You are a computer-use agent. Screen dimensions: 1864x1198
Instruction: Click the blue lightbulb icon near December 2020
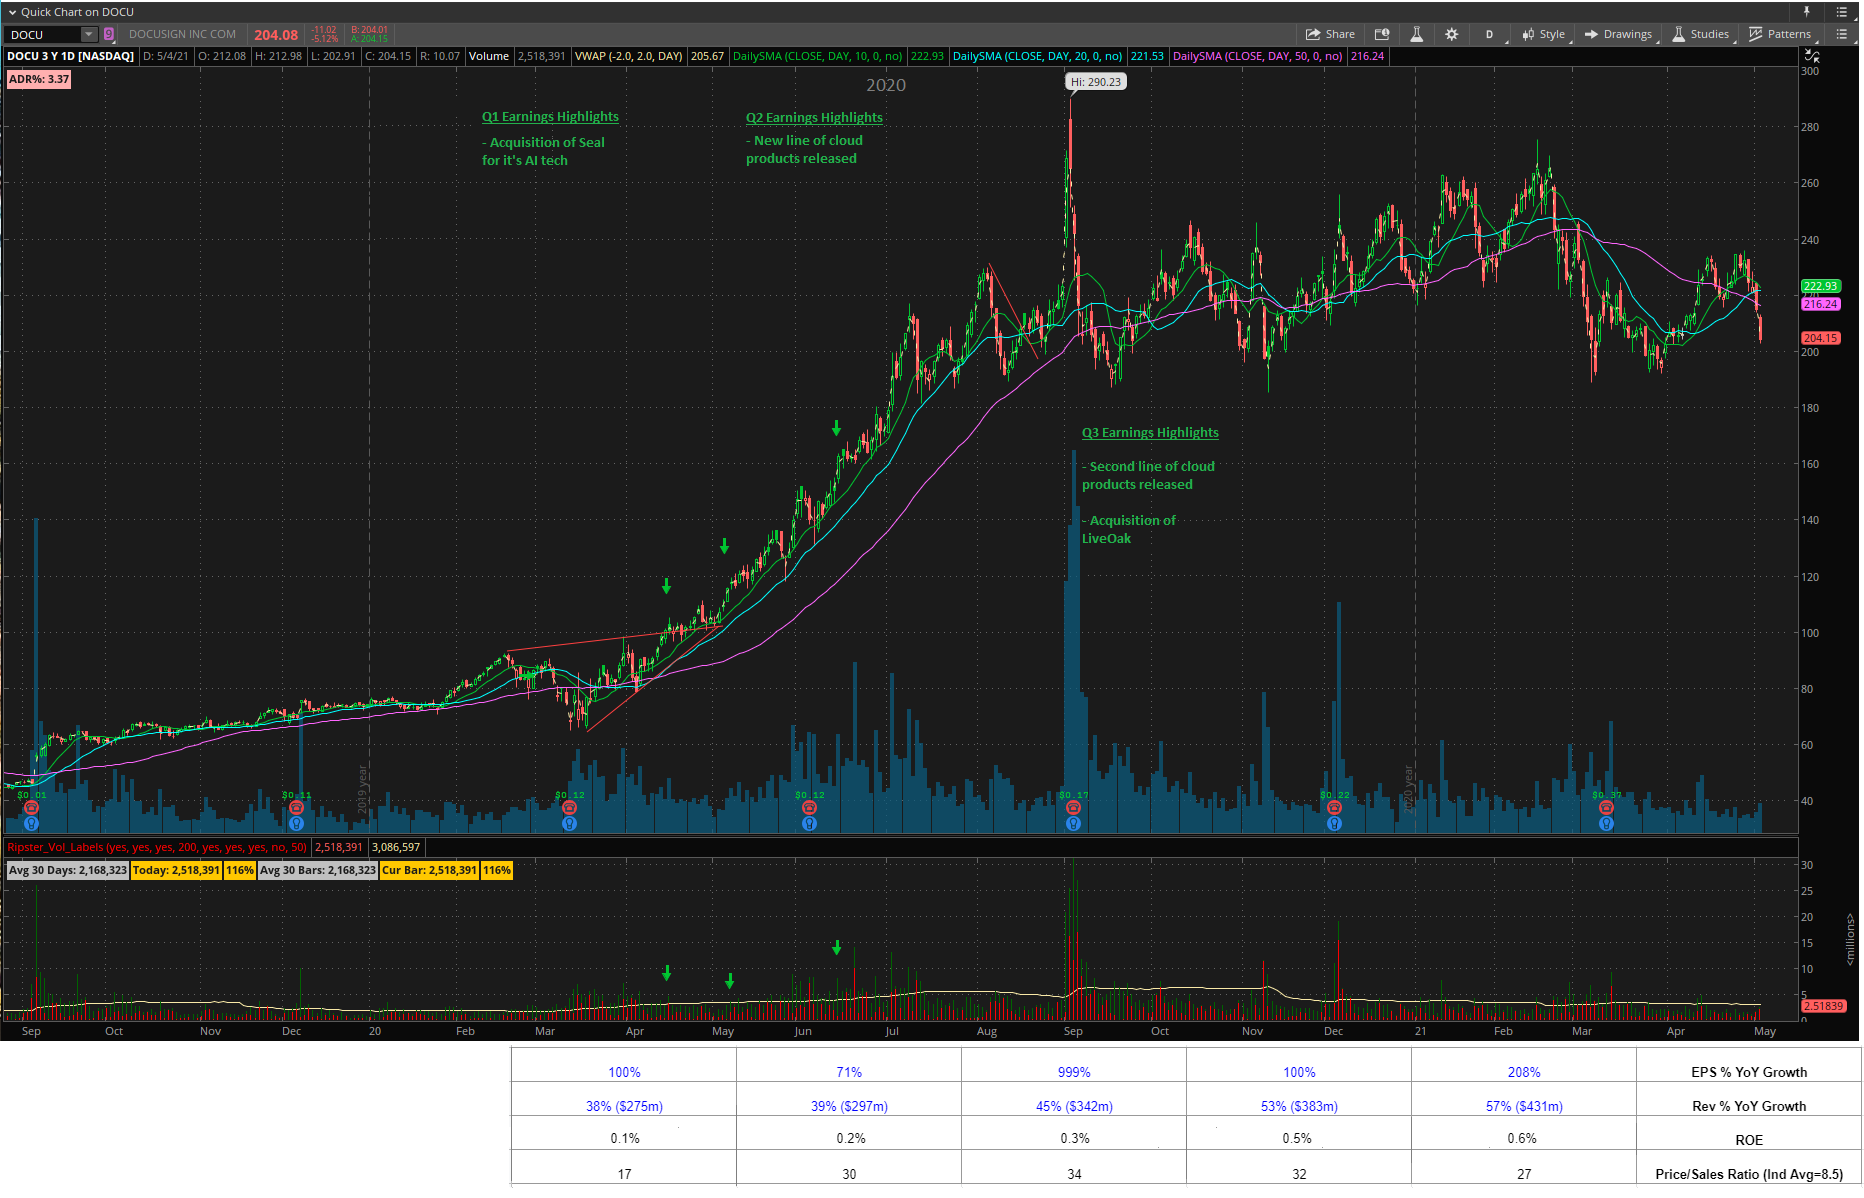1334,824
